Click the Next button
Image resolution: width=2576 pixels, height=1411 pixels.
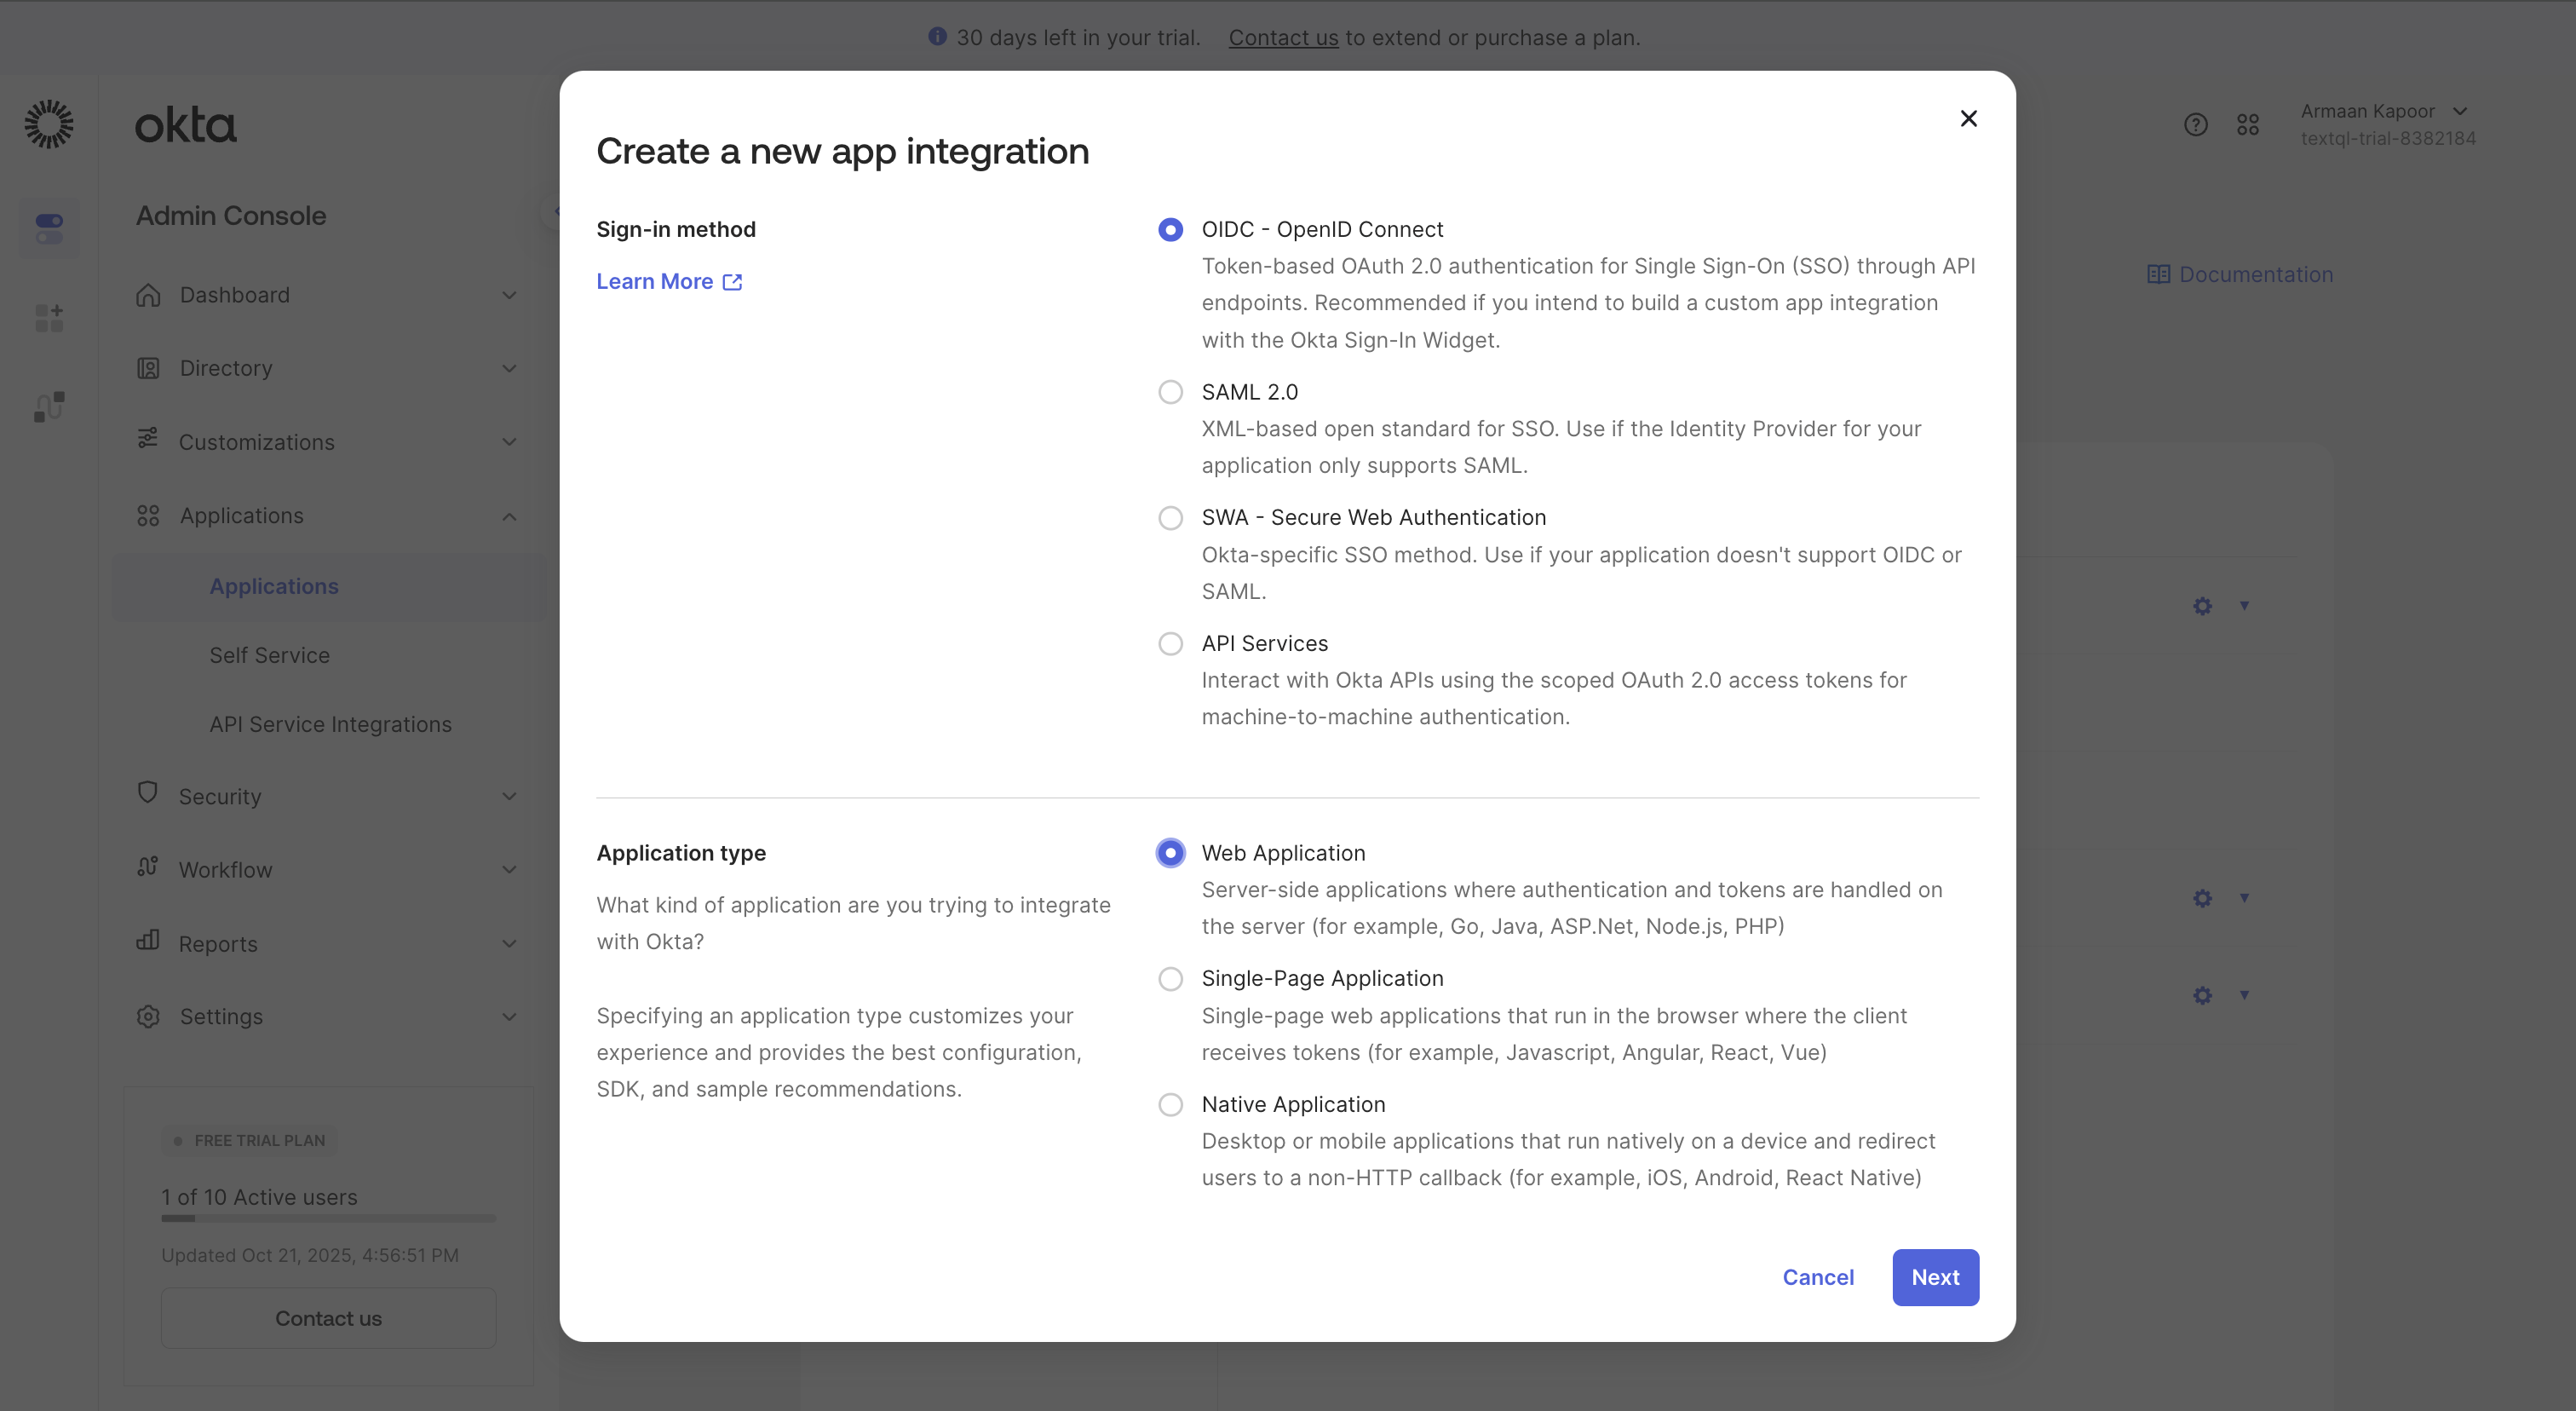pos(1934,1277)
